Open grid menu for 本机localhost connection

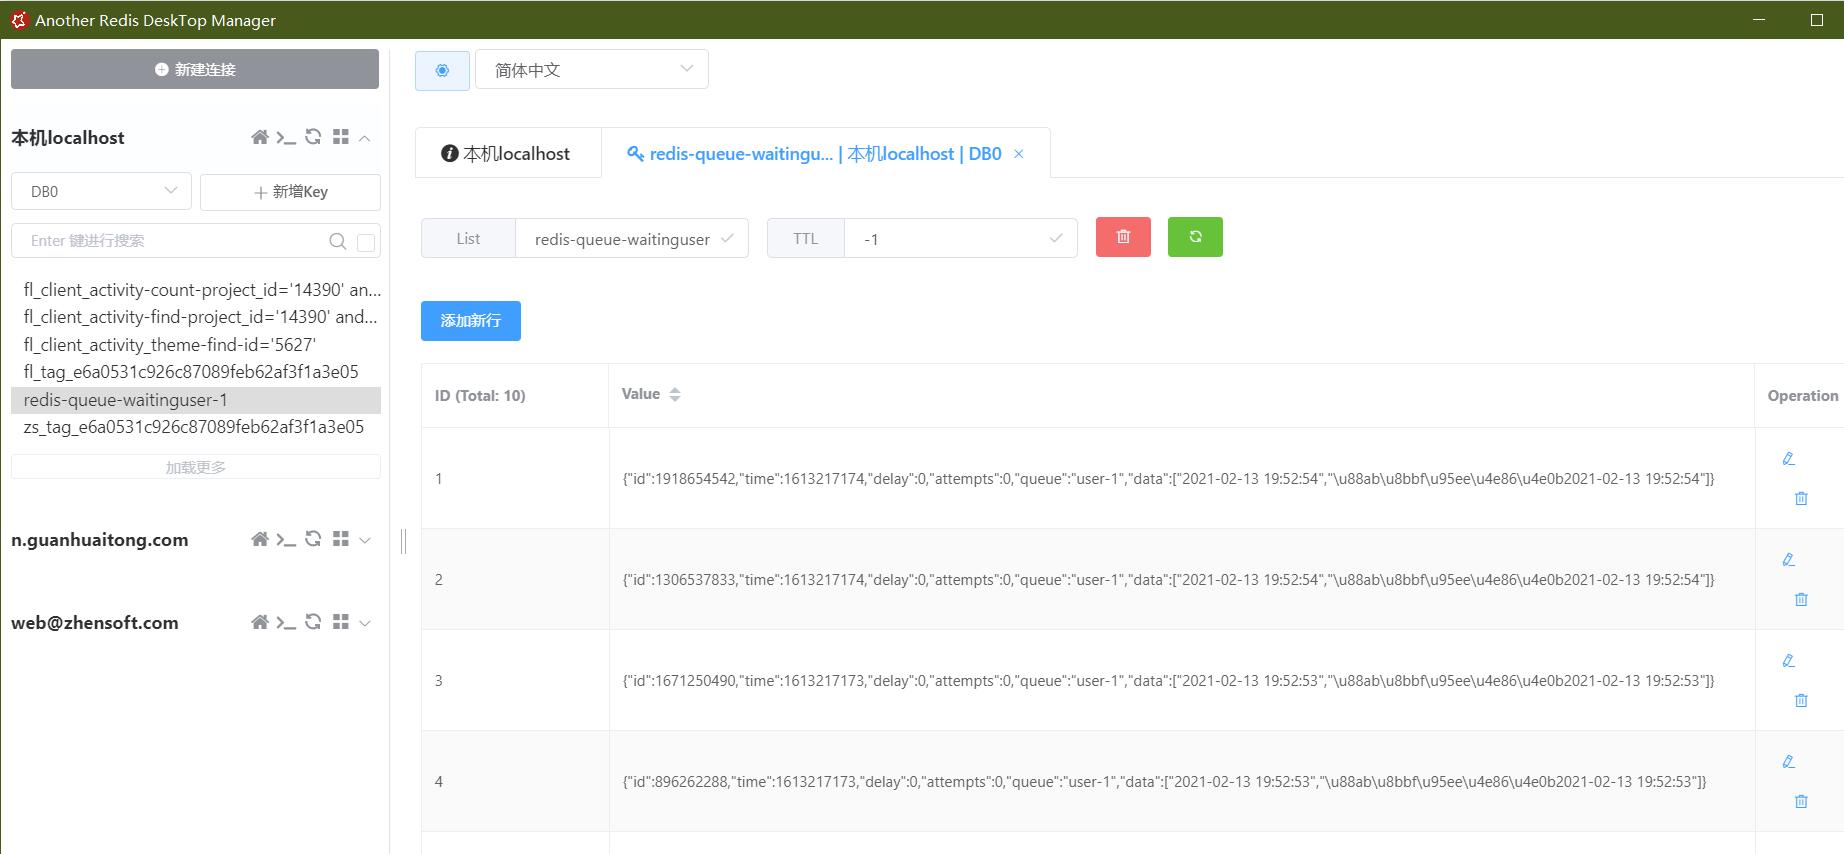[x=341, y=137]
